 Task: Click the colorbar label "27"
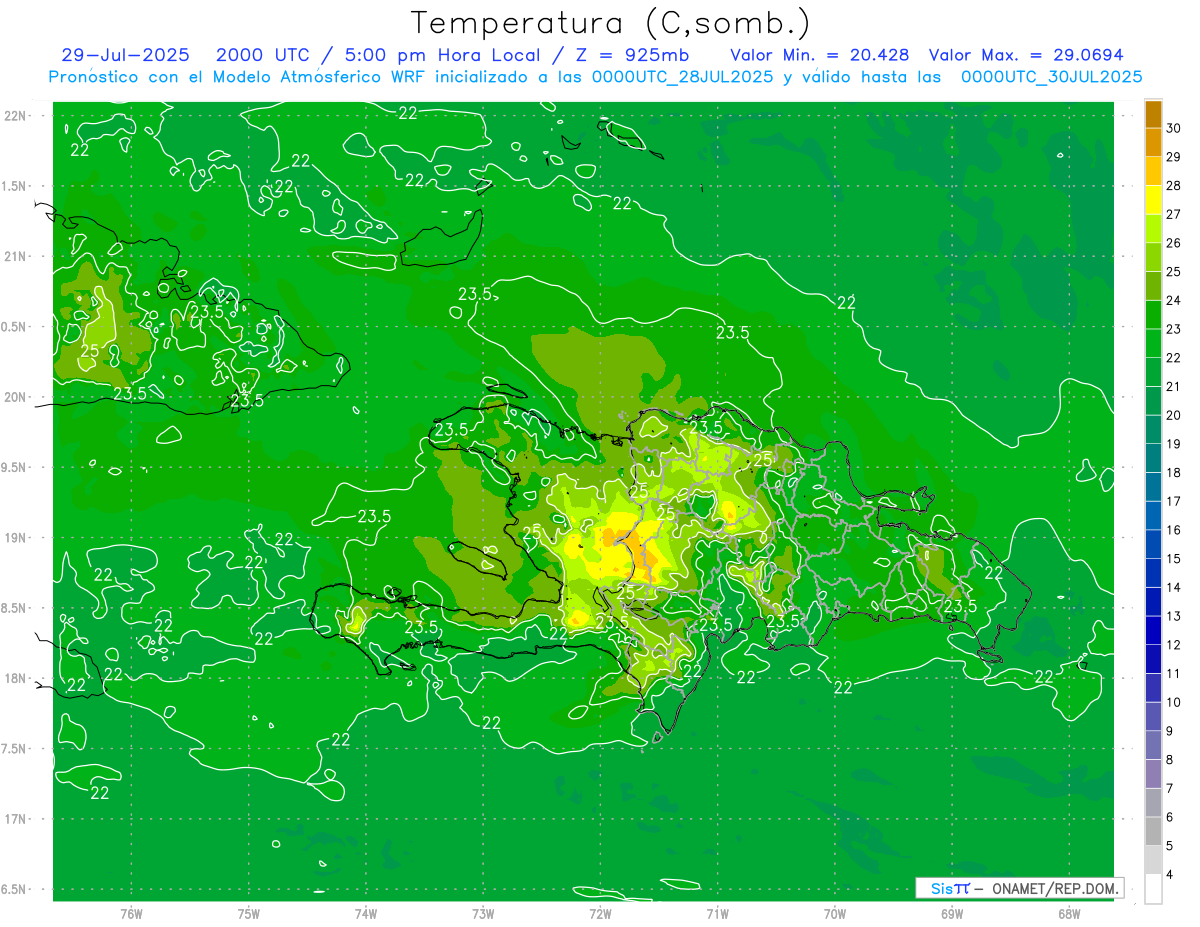point(1174,215)
